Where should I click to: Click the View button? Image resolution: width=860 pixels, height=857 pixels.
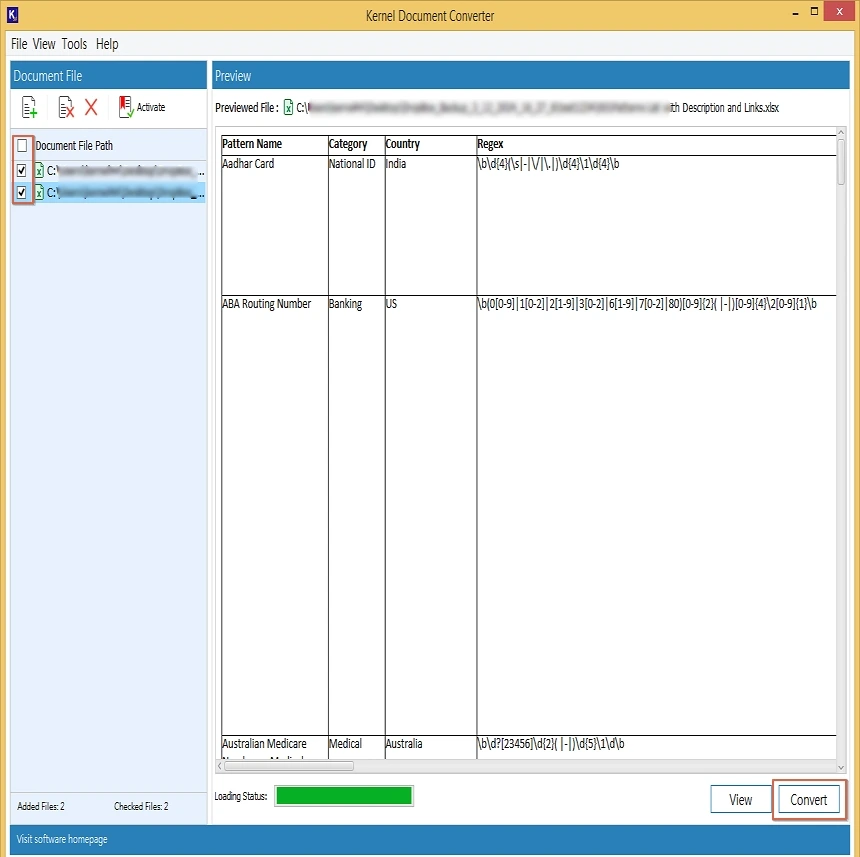click(740, 799)
